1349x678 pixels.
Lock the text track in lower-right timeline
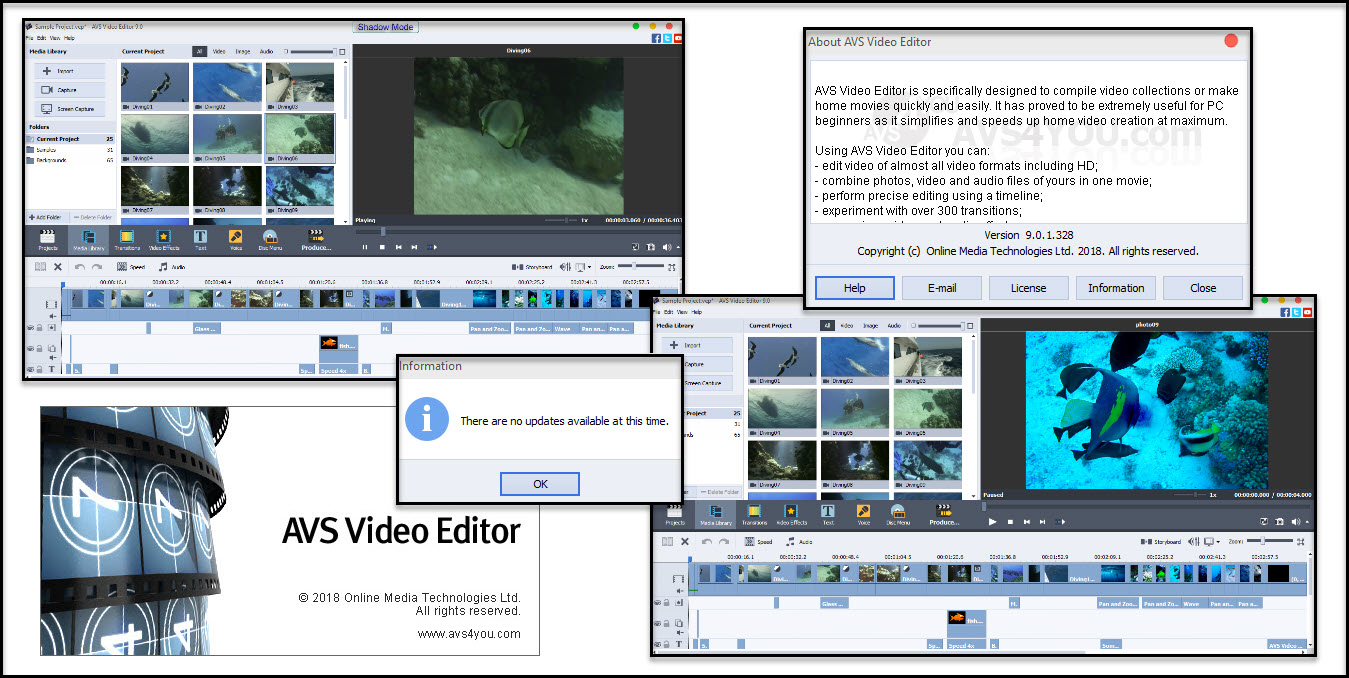(667, 645)
